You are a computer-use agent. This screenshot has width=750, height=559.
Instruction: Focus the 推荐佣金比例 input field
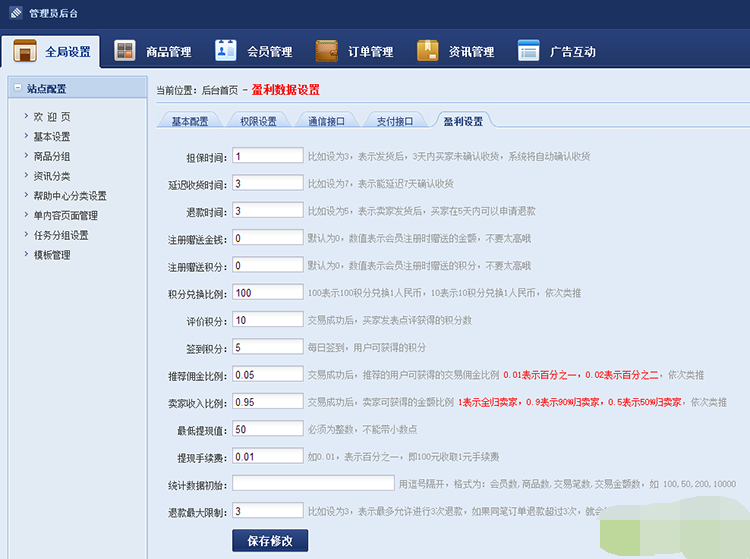pyautogui.click(x=268, y=373)
